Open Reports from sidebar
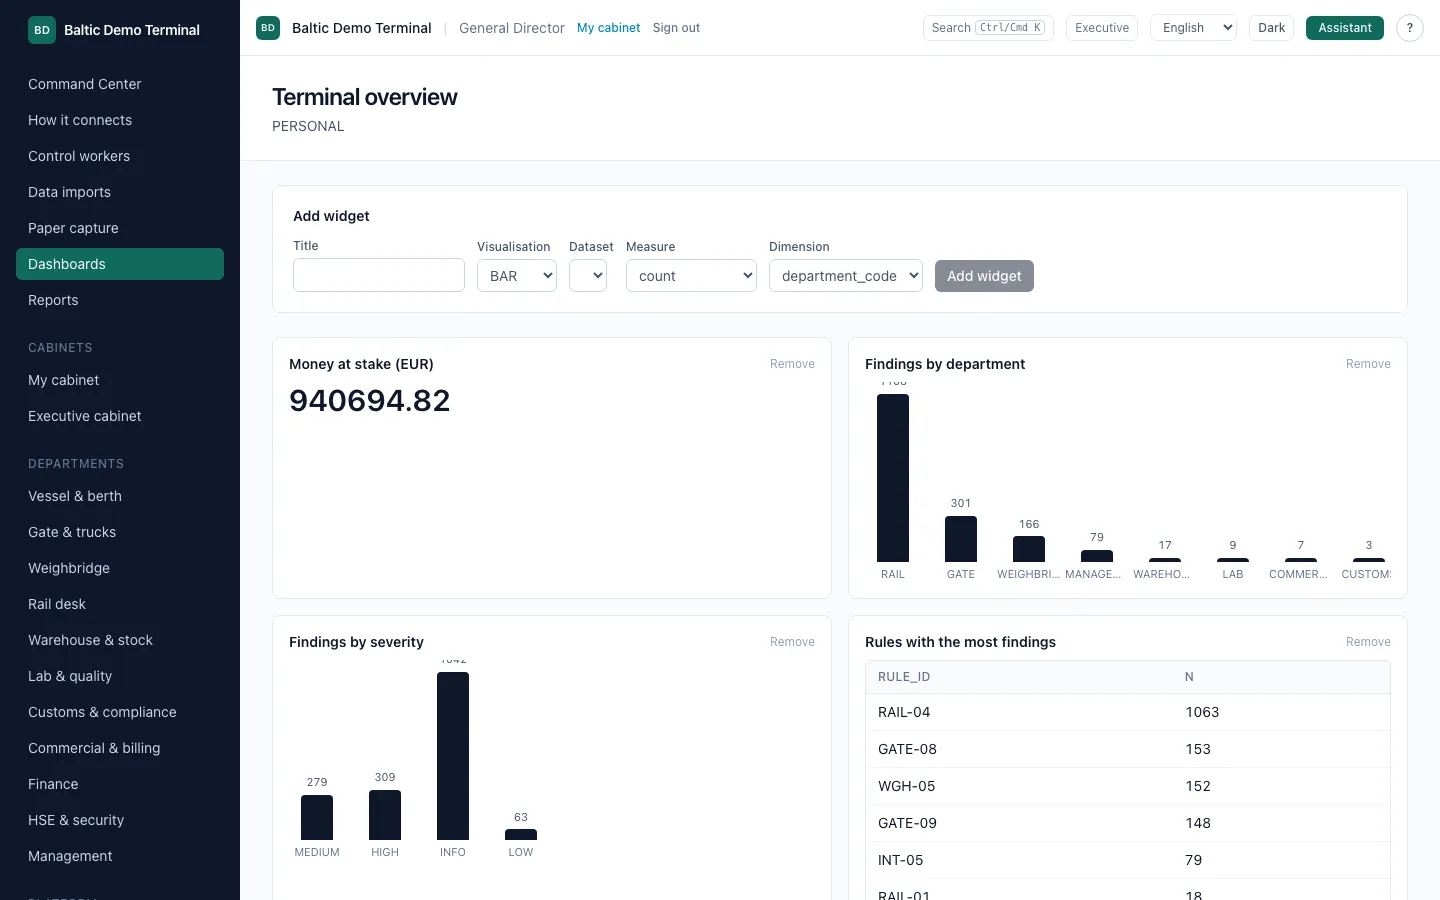1440x900 pixels. click(120, 300)
